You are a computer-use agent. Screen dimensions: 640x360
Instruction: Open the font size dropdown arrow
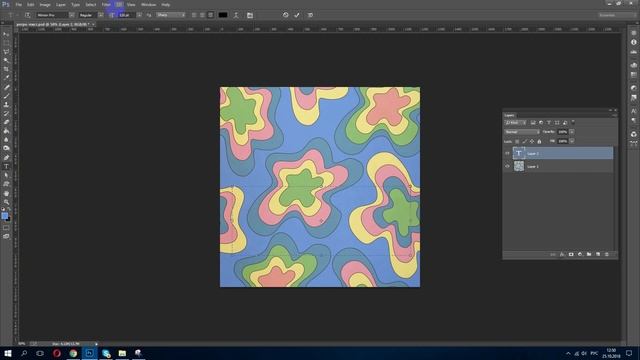click(140, 15)
